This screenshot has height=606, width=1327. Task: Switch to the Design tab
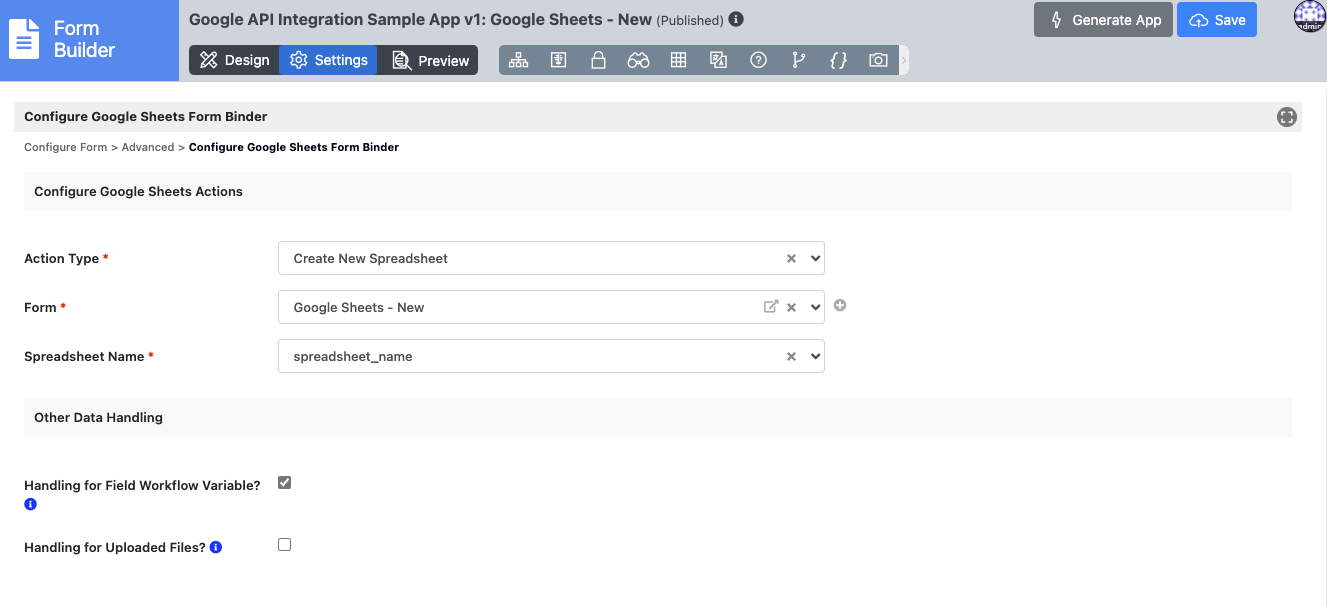tap(234, 60)
